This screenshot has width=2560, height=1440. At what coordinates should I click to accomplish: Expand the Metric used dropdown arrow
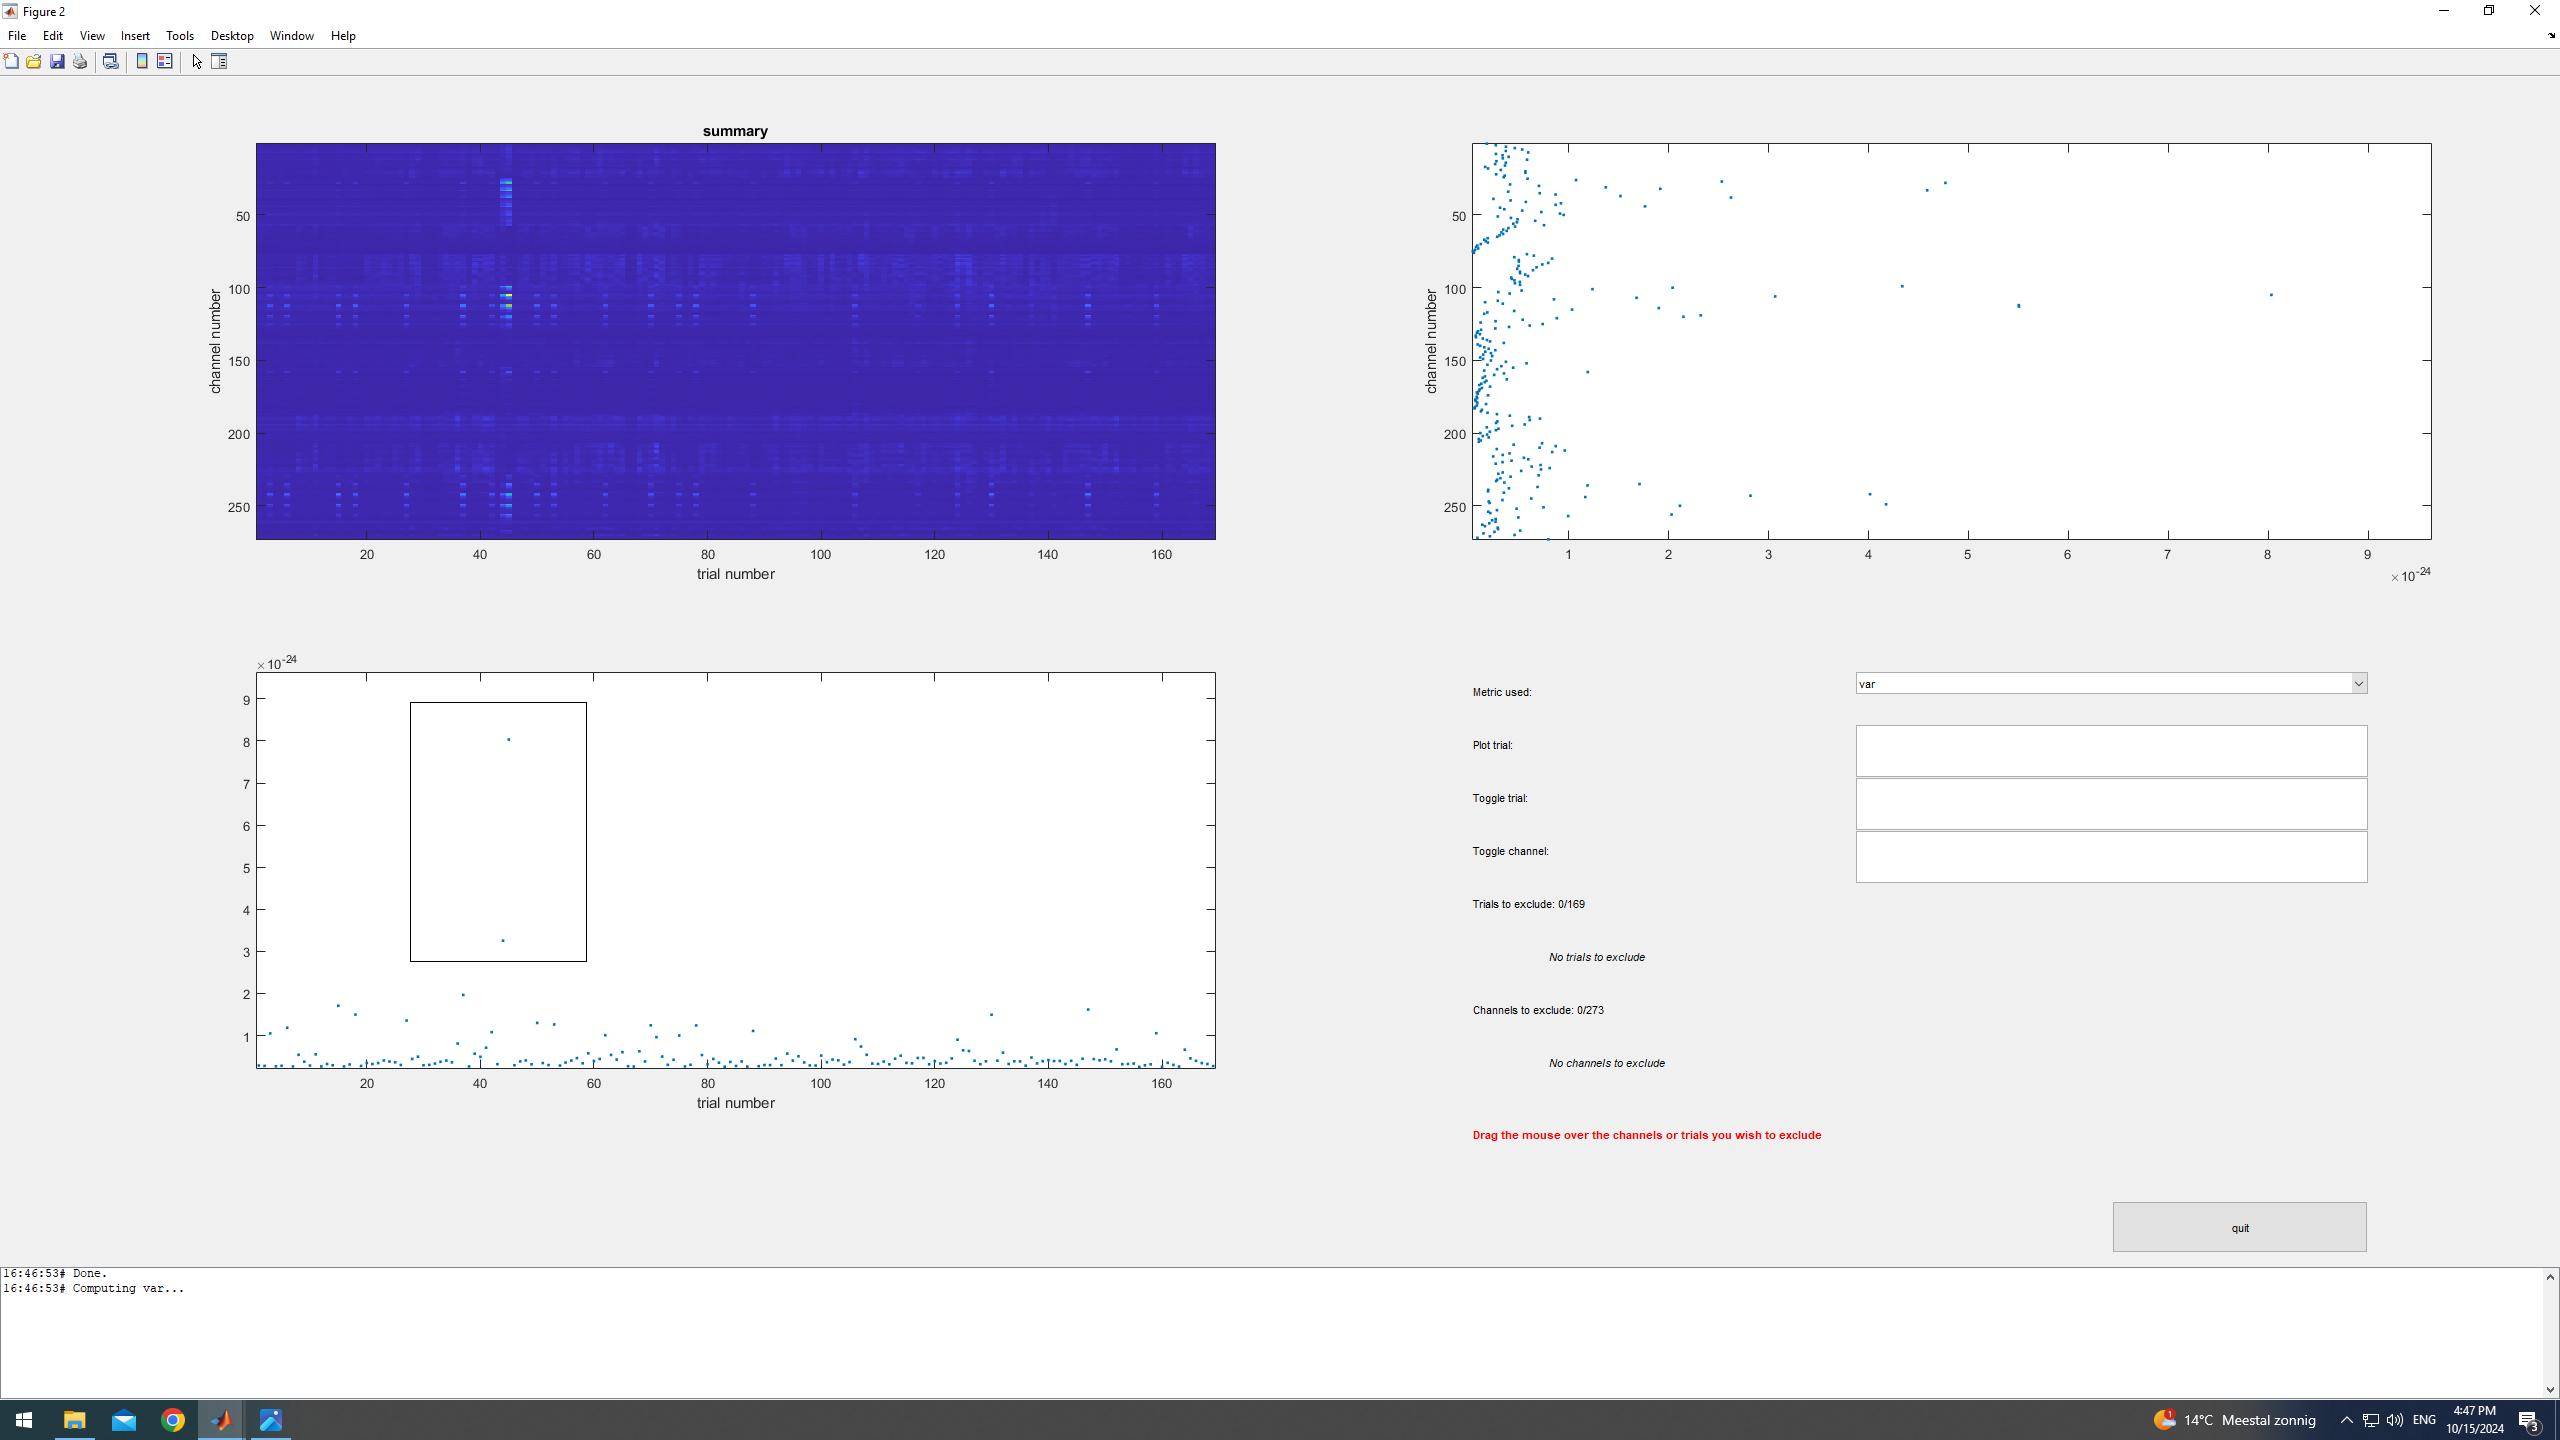coord(2358,684)
